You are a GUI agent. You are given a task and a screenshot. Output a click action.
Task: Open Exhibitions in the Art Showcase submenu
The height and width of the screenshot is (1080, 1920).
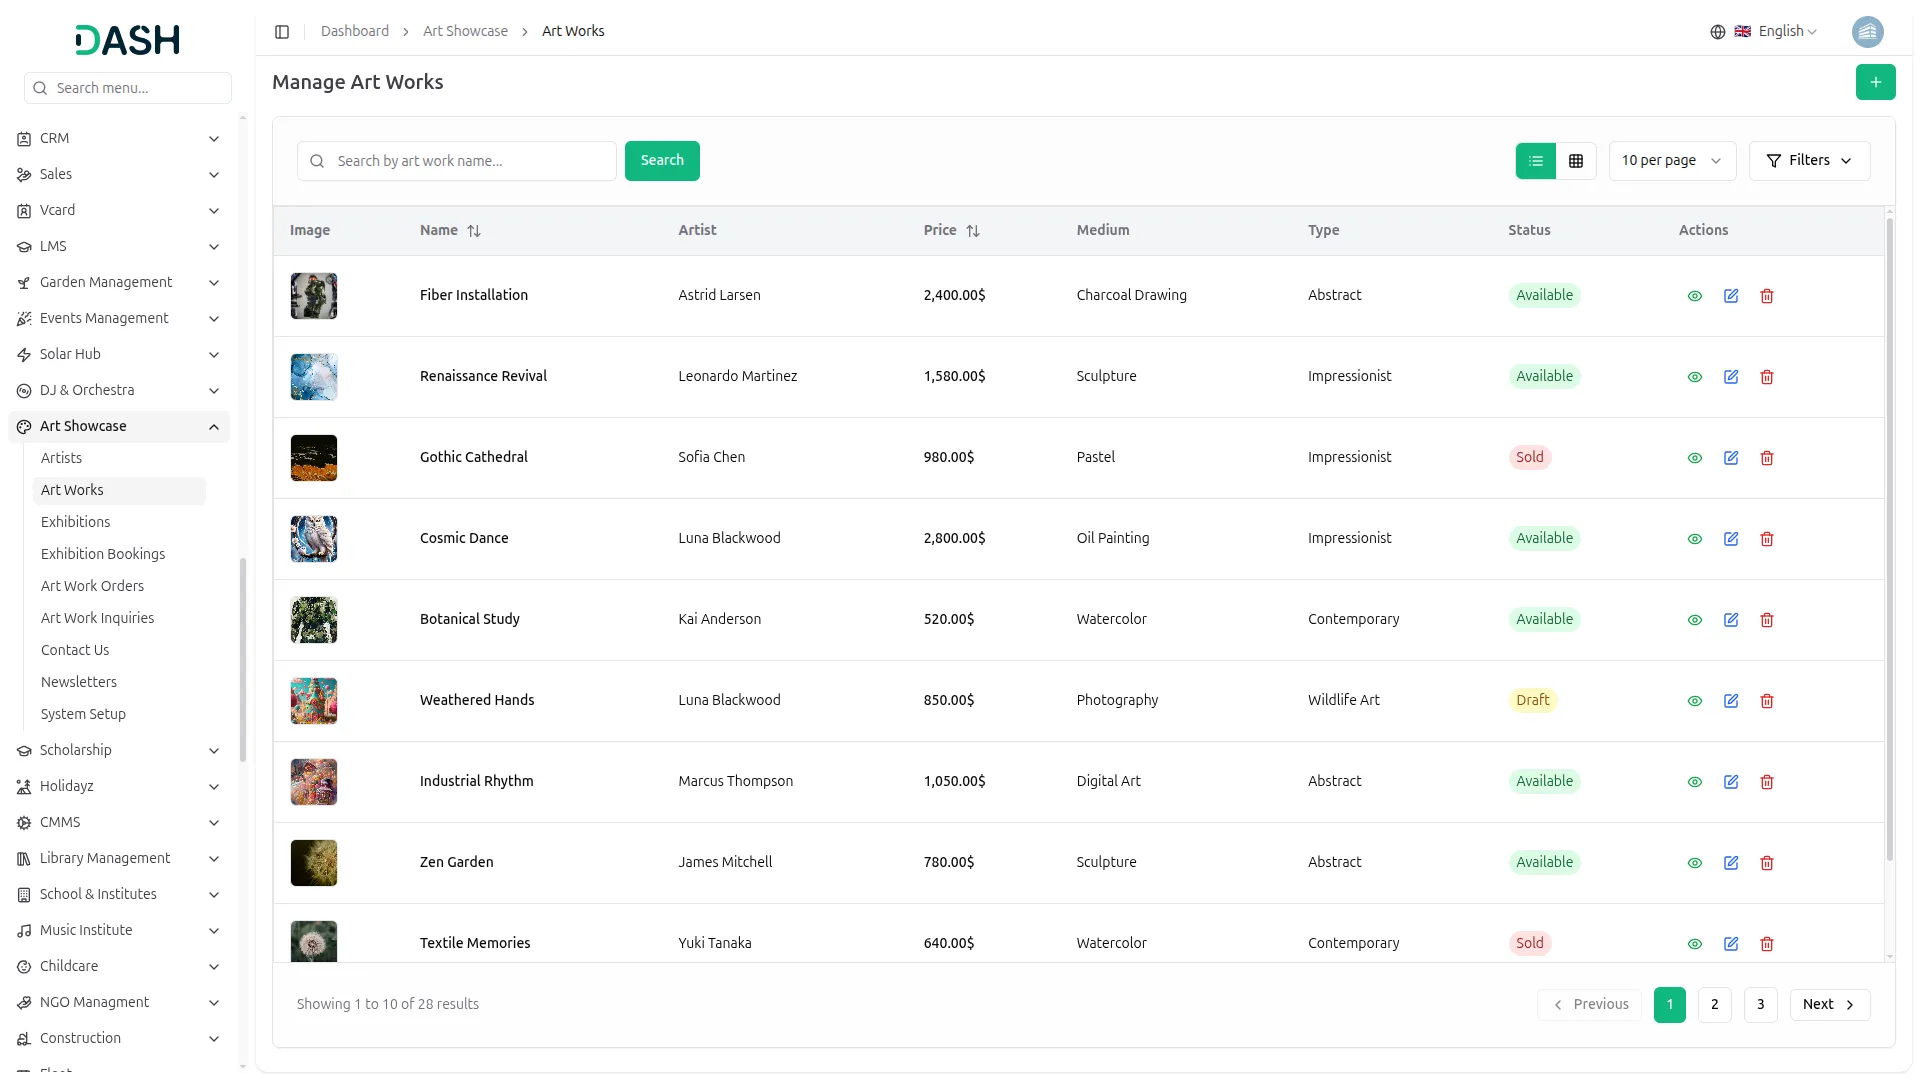(x=75, y=522)
